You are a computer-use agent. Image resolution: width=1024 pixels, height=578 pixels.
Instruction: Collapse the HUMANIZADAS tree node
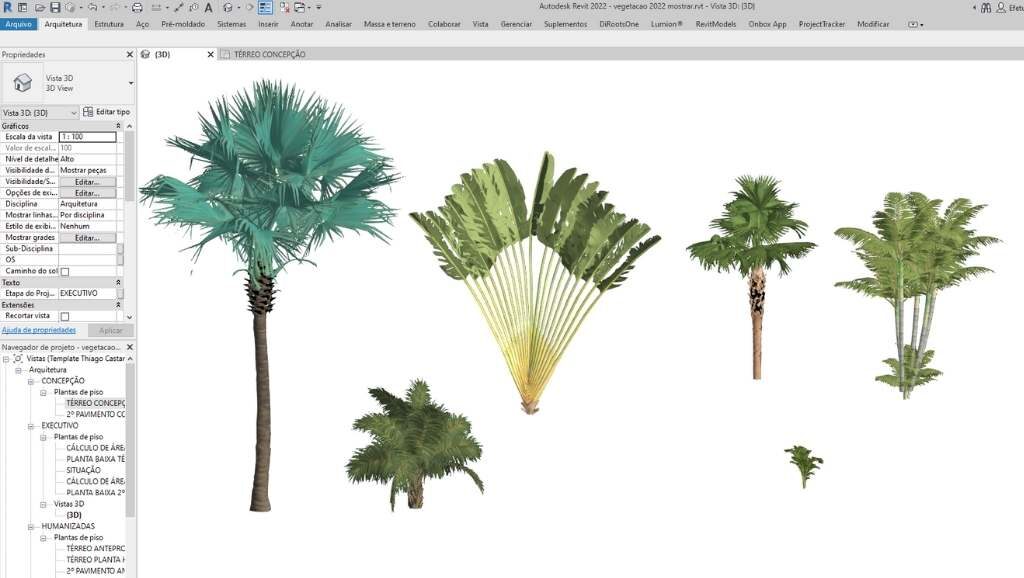[32, 525]
